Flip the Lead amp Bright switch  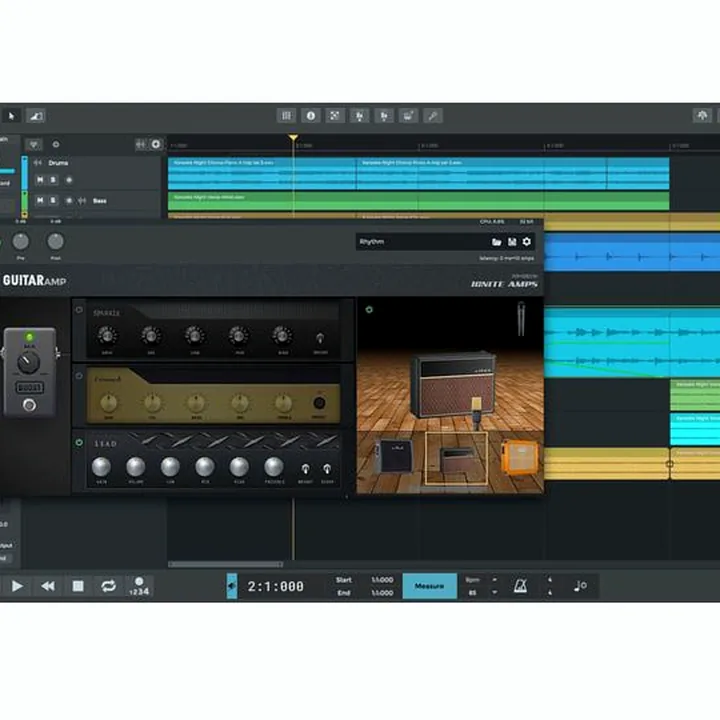(305, 469)
